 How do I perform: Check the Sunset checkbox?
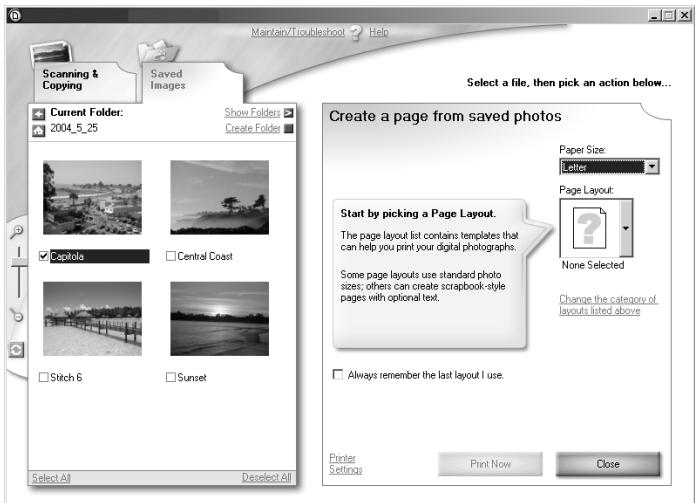click(x=171, y=377)
